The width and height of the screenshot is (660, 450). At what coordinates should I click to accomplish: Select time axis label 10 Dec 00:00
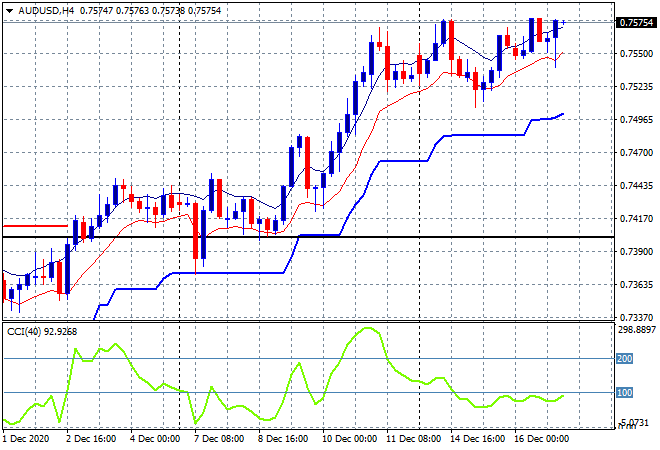349,439
